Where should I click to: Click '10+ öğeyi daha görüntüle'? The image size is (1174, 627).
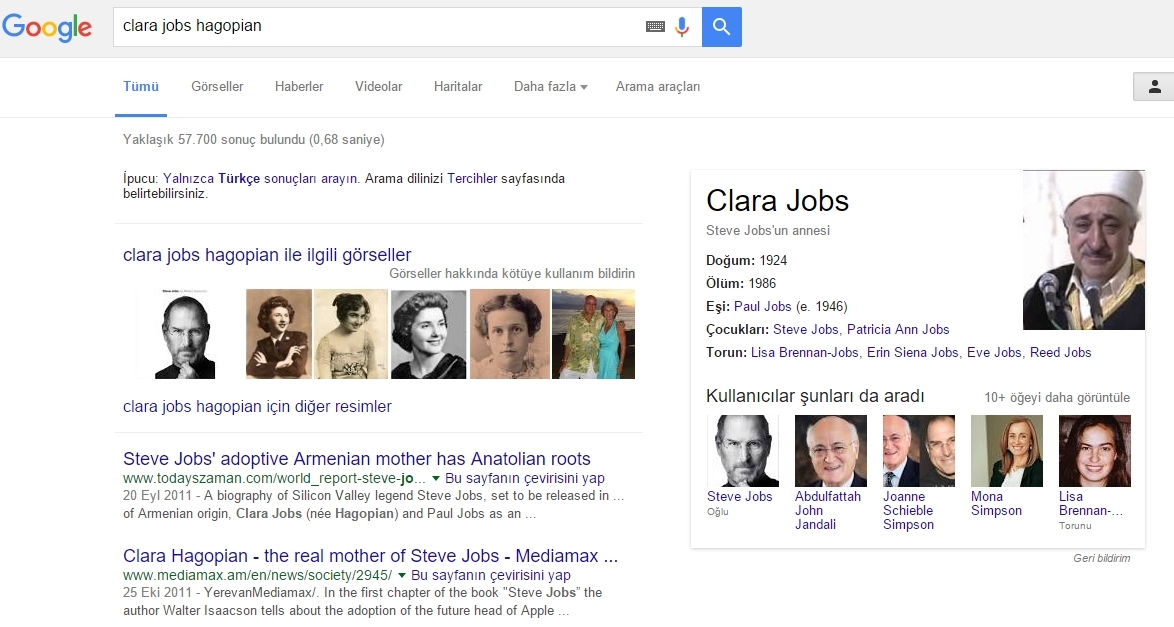pyautogui.click(x=1057, y=398)
